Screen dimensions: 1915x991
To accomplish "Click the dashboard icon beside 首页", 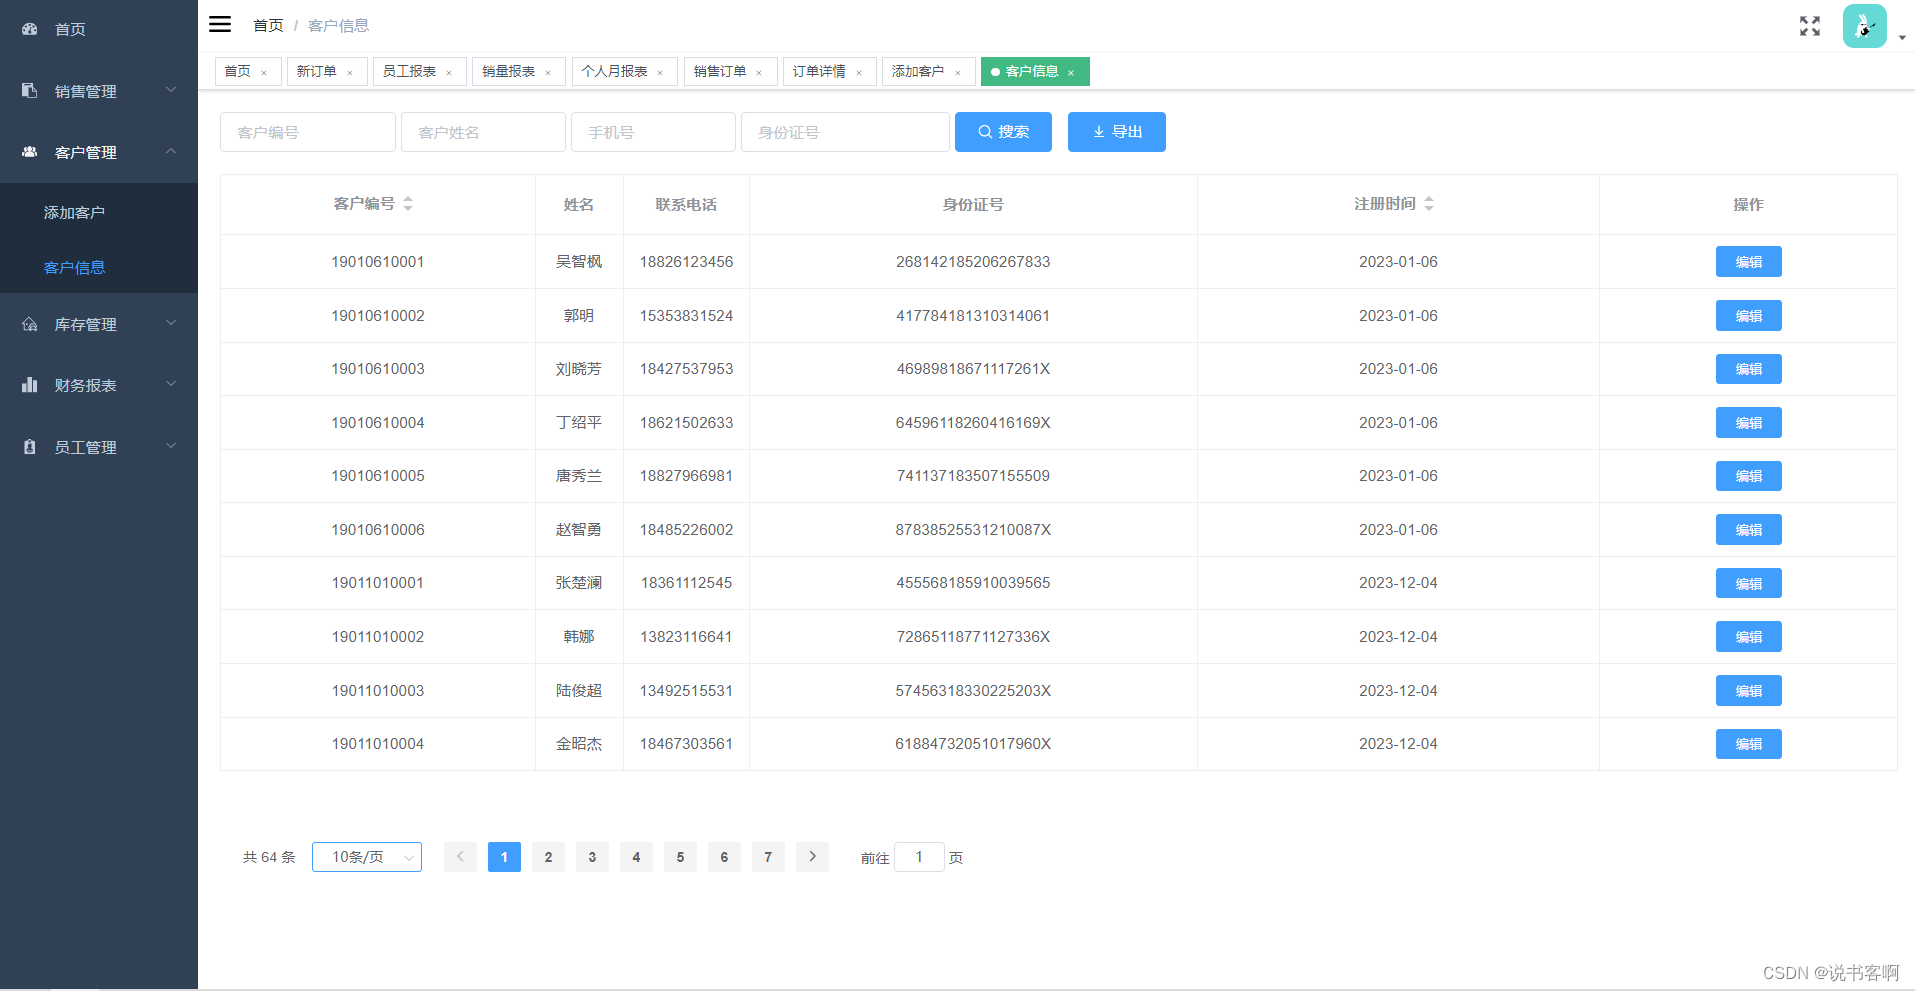I will (x=30, y=29).
